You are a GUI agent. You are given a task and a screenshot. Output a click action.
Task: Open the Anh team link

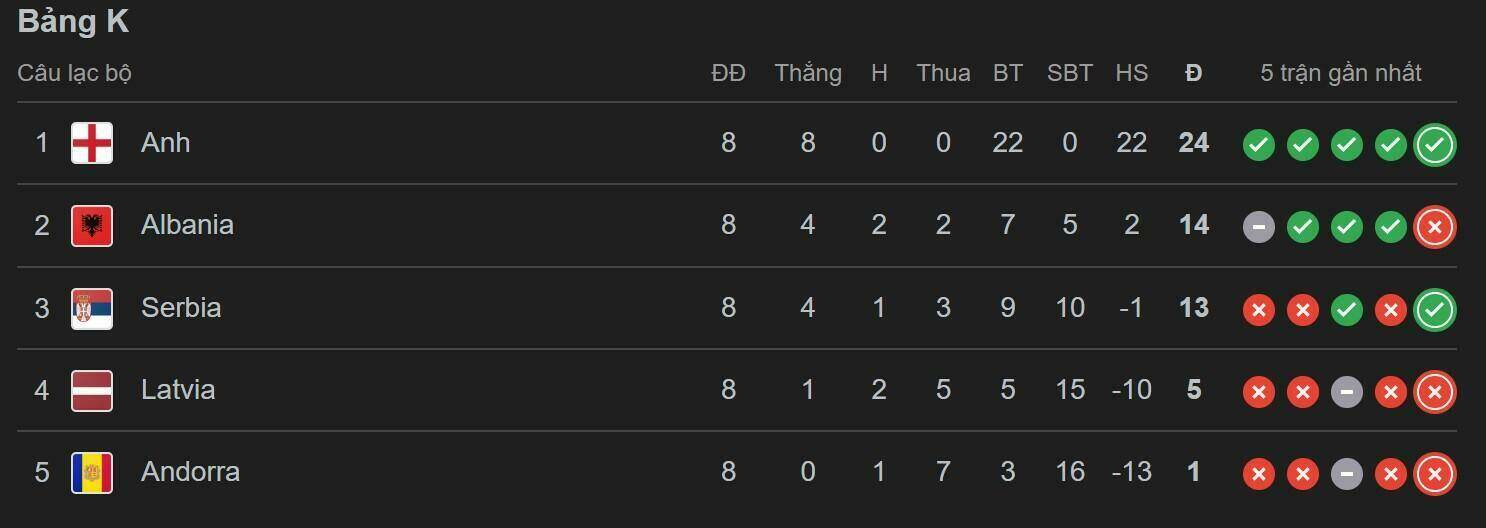pyautogui.click(x=165, y=143)
